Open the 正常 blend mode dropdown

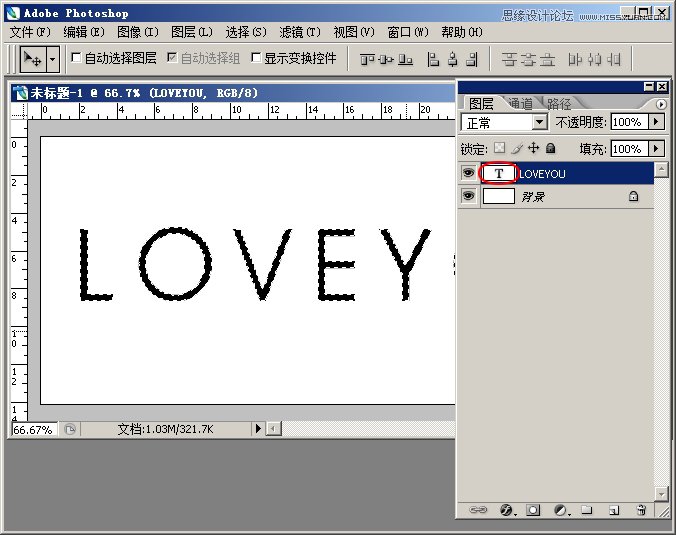click(x=539, y=122)
